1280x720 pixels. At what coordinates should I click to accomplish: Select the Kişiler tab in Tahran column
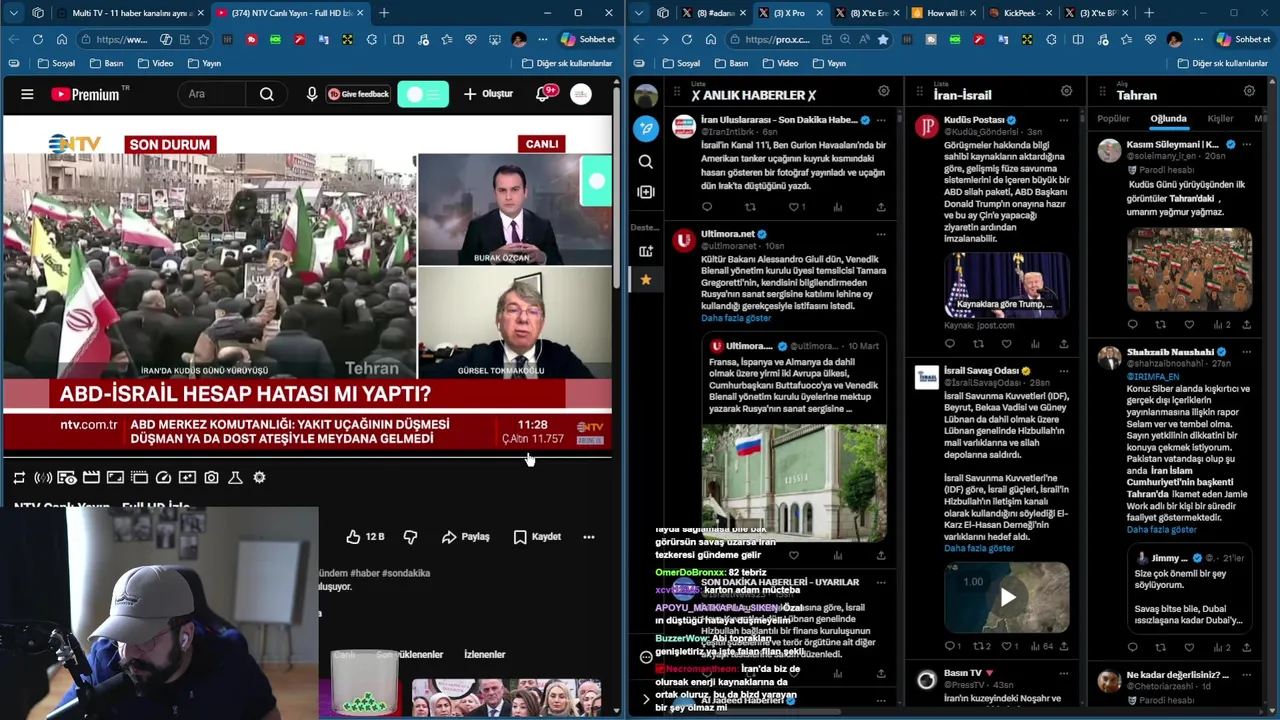[x=1220, y=118]
